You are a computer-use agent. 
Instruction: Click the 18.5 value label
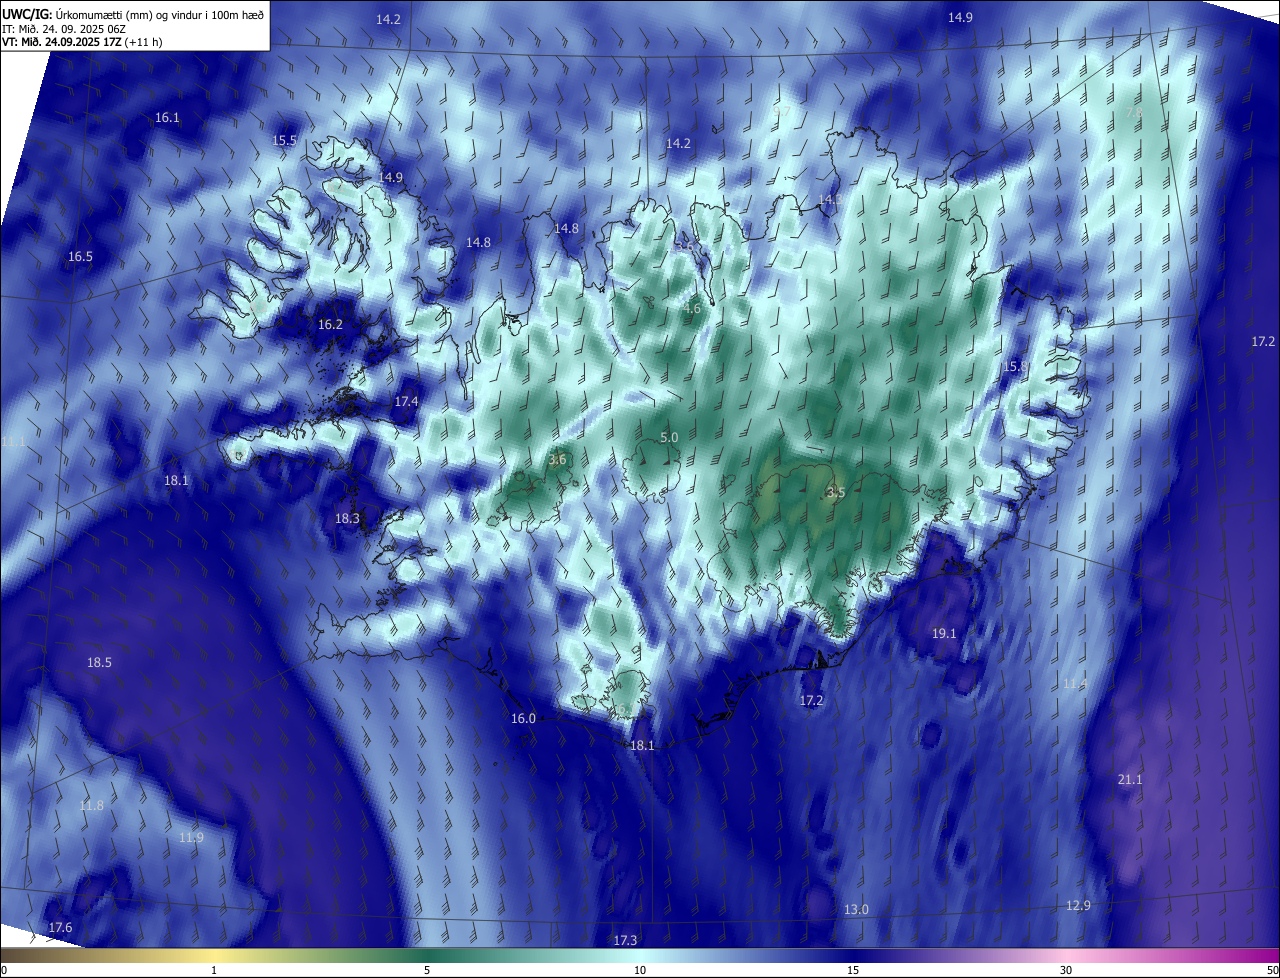[x=99, y=663]
